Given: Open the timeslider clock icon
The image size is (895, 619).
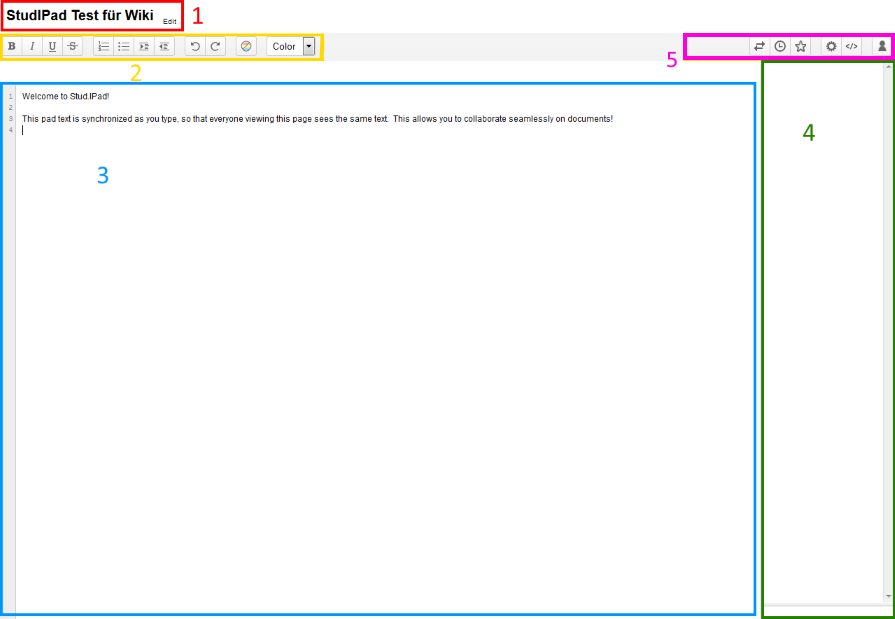Looking at the screenshot, I should [780, 46].
